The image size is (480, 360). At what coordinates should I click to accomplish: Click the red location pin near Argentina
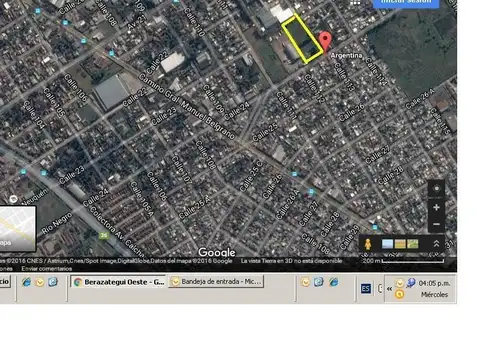click(x=325, y=42)
